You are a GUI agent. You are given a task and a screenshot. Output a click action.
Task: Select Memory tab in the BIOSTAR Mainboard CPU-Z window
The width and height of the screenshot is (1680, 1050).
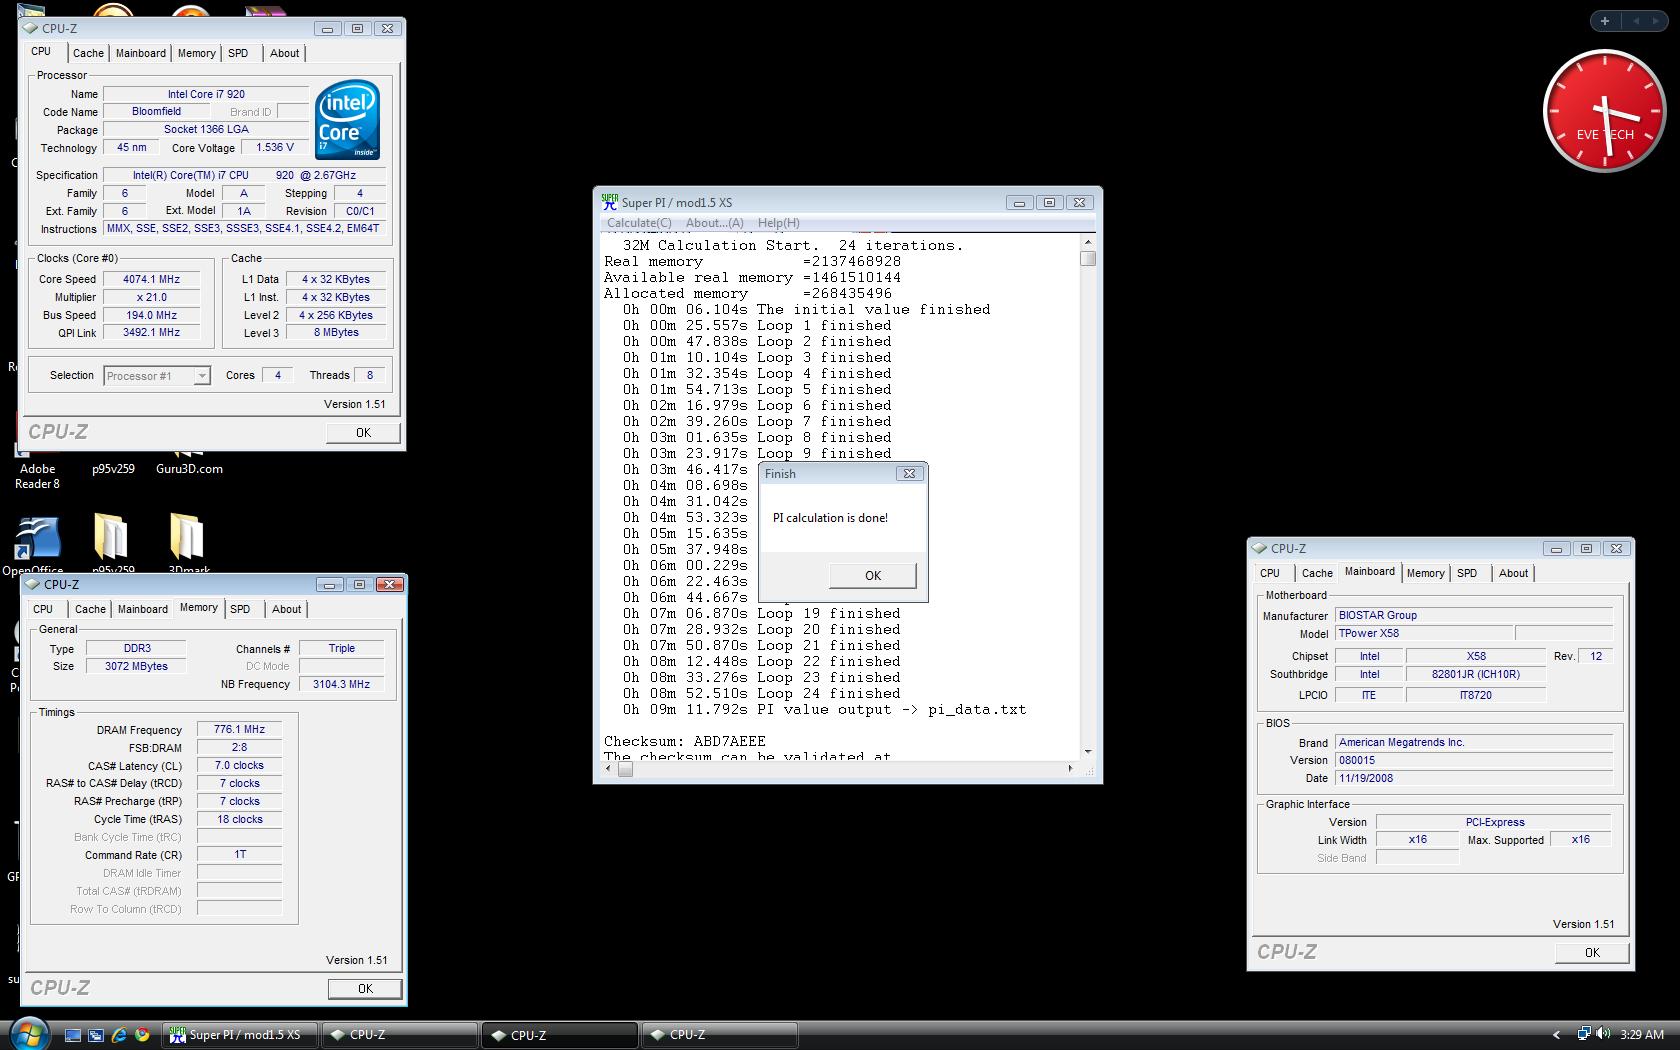click(1426, 573)
